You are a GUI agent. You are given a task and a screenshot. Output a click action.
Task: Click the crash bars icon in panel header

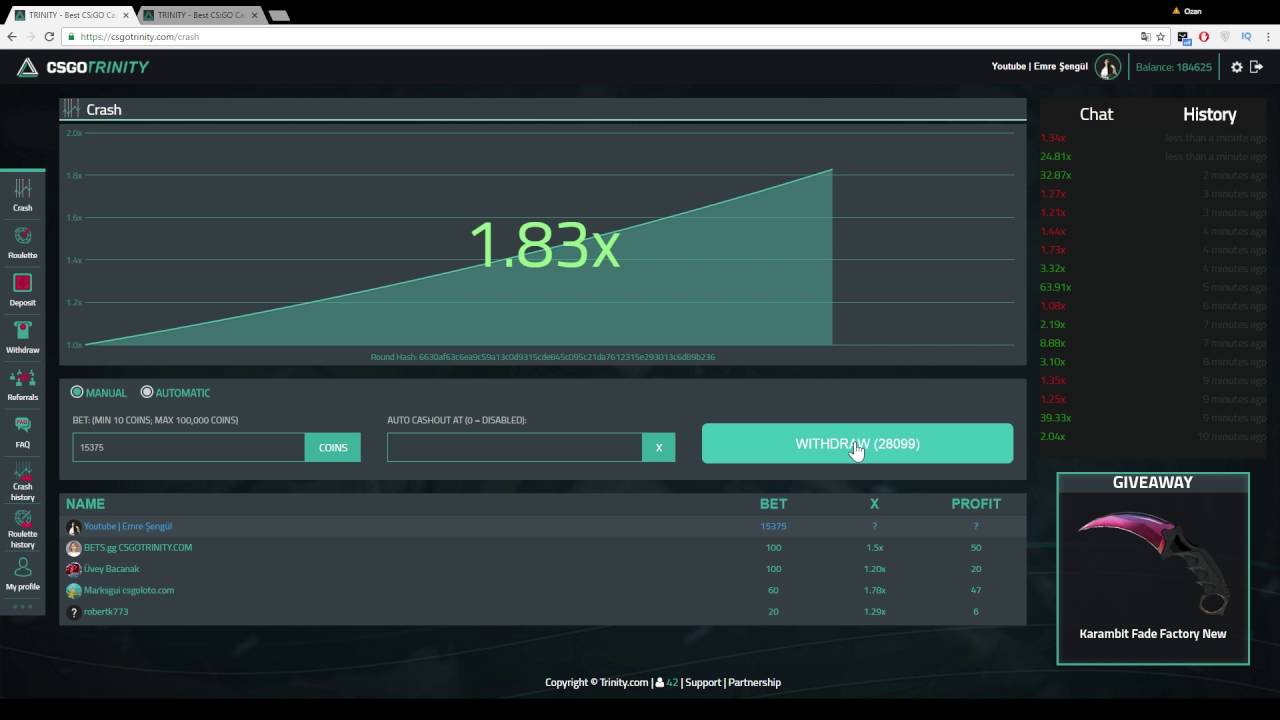pos(71,109)
